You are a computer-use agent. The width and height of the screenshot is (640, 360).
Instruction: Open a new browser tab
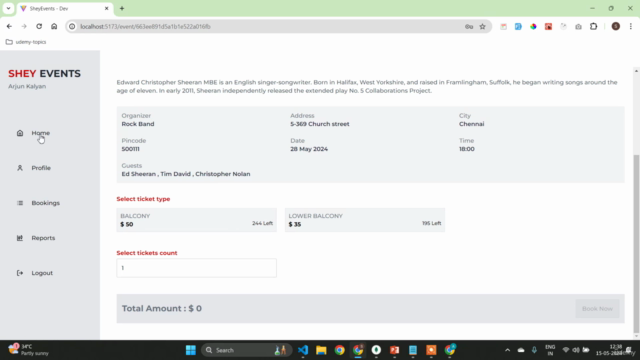(x=122, y=9)
